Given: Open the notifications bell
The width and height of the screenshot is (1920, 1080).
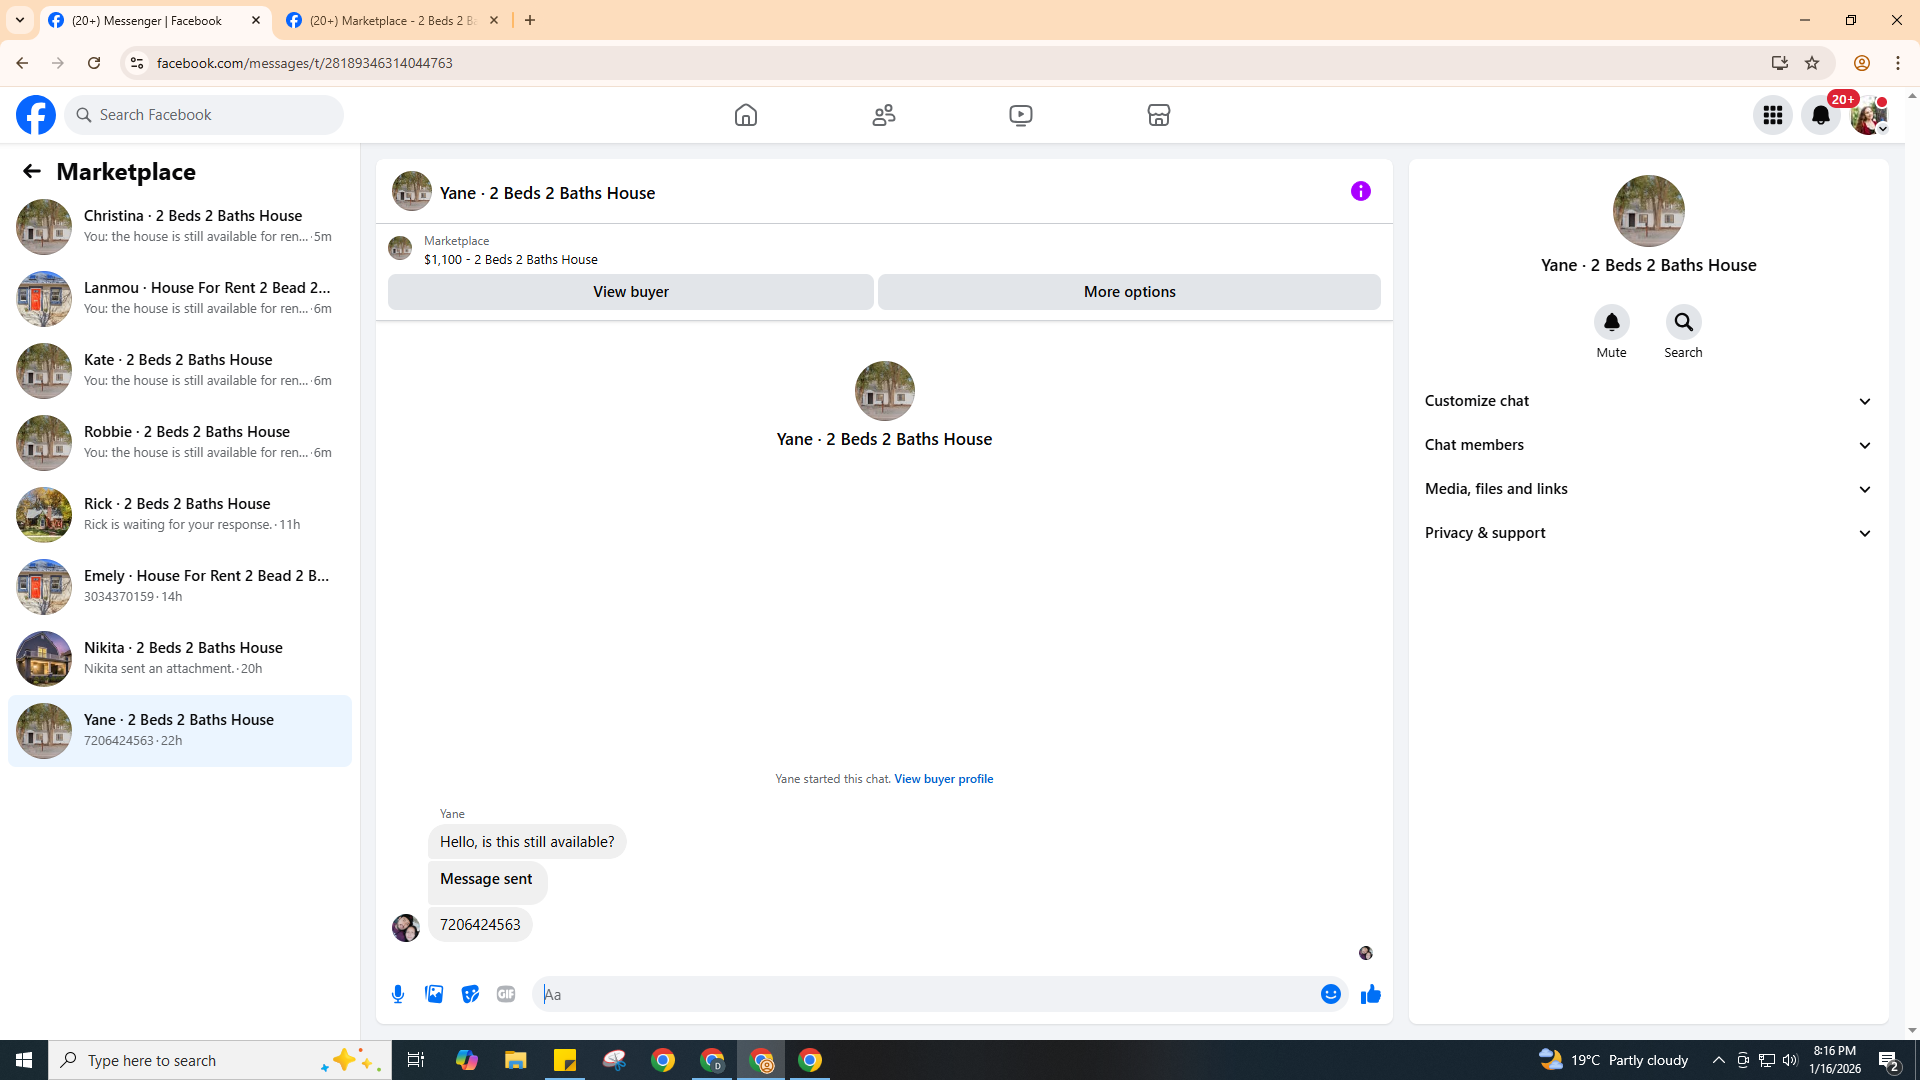Looking at the screenshot, I should 1820,115.
